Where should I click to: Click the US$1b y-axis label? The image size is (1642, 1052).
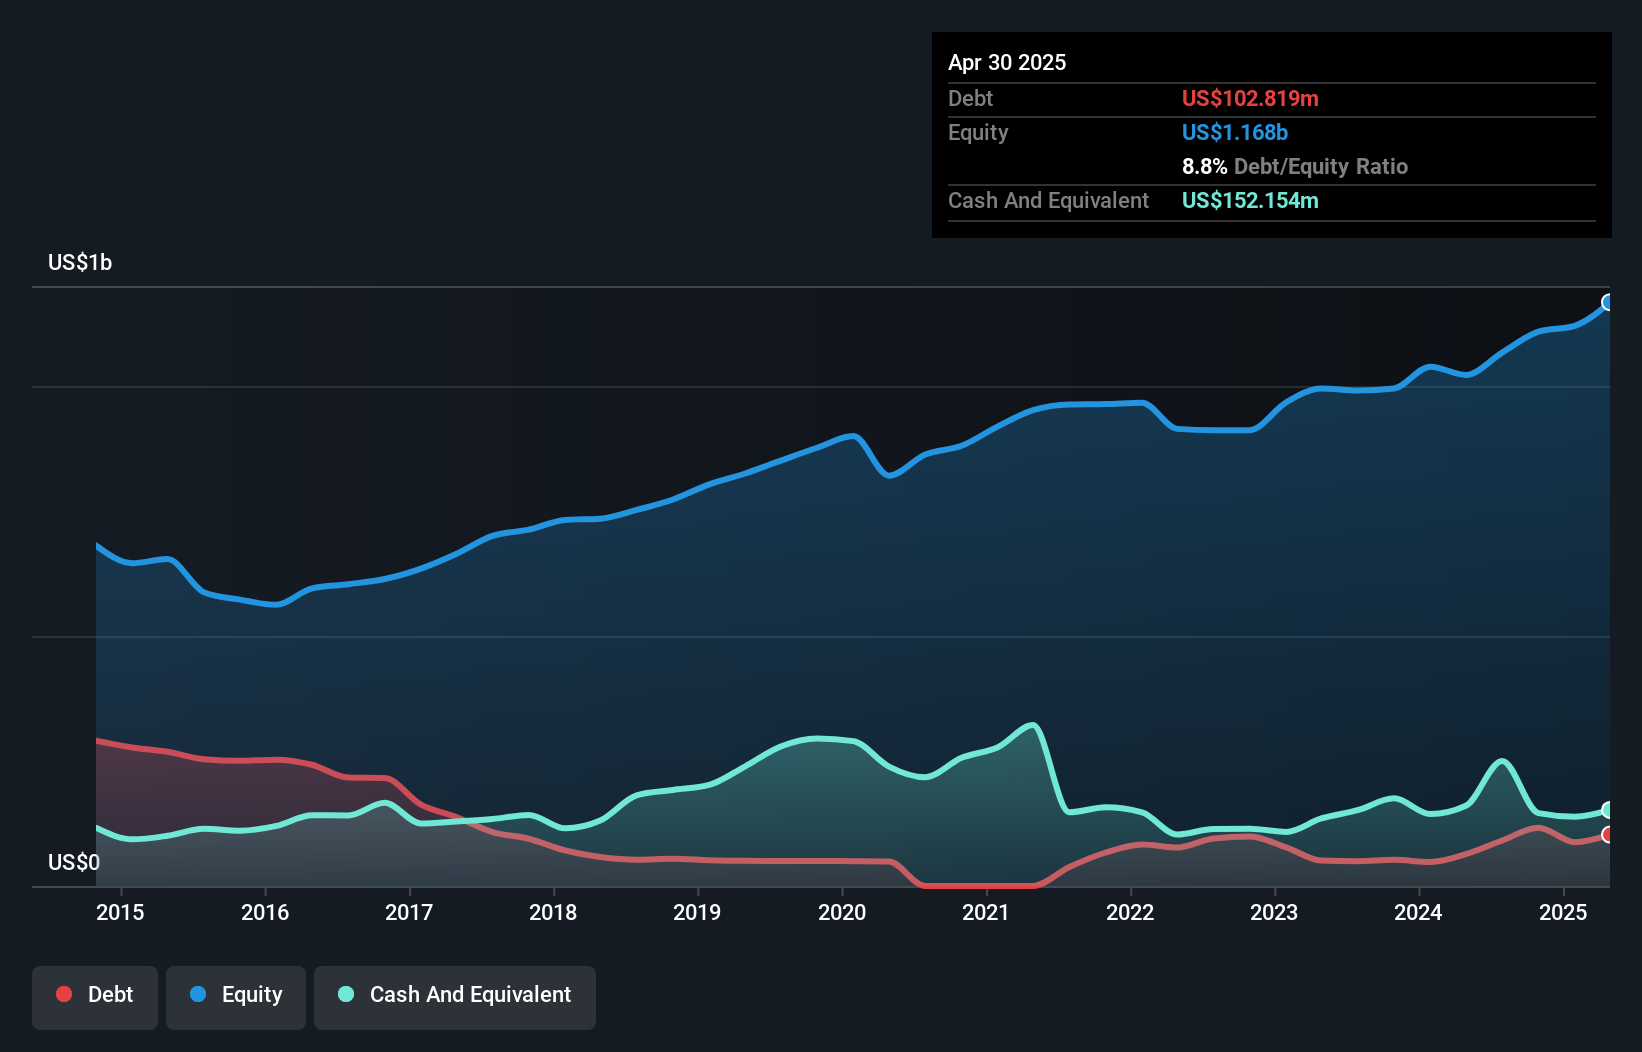(x=80, y=263)
